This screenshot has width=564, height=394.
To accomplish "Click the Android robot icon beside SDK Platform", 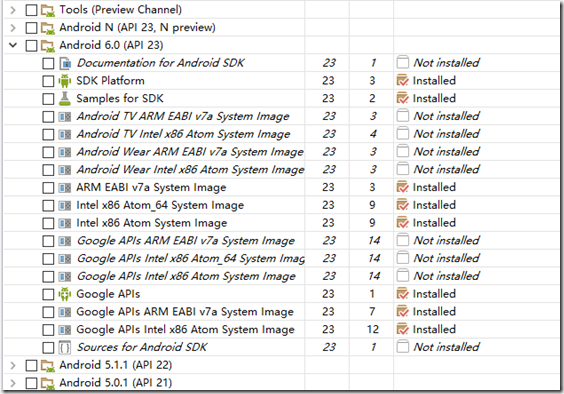I will 65,81.
